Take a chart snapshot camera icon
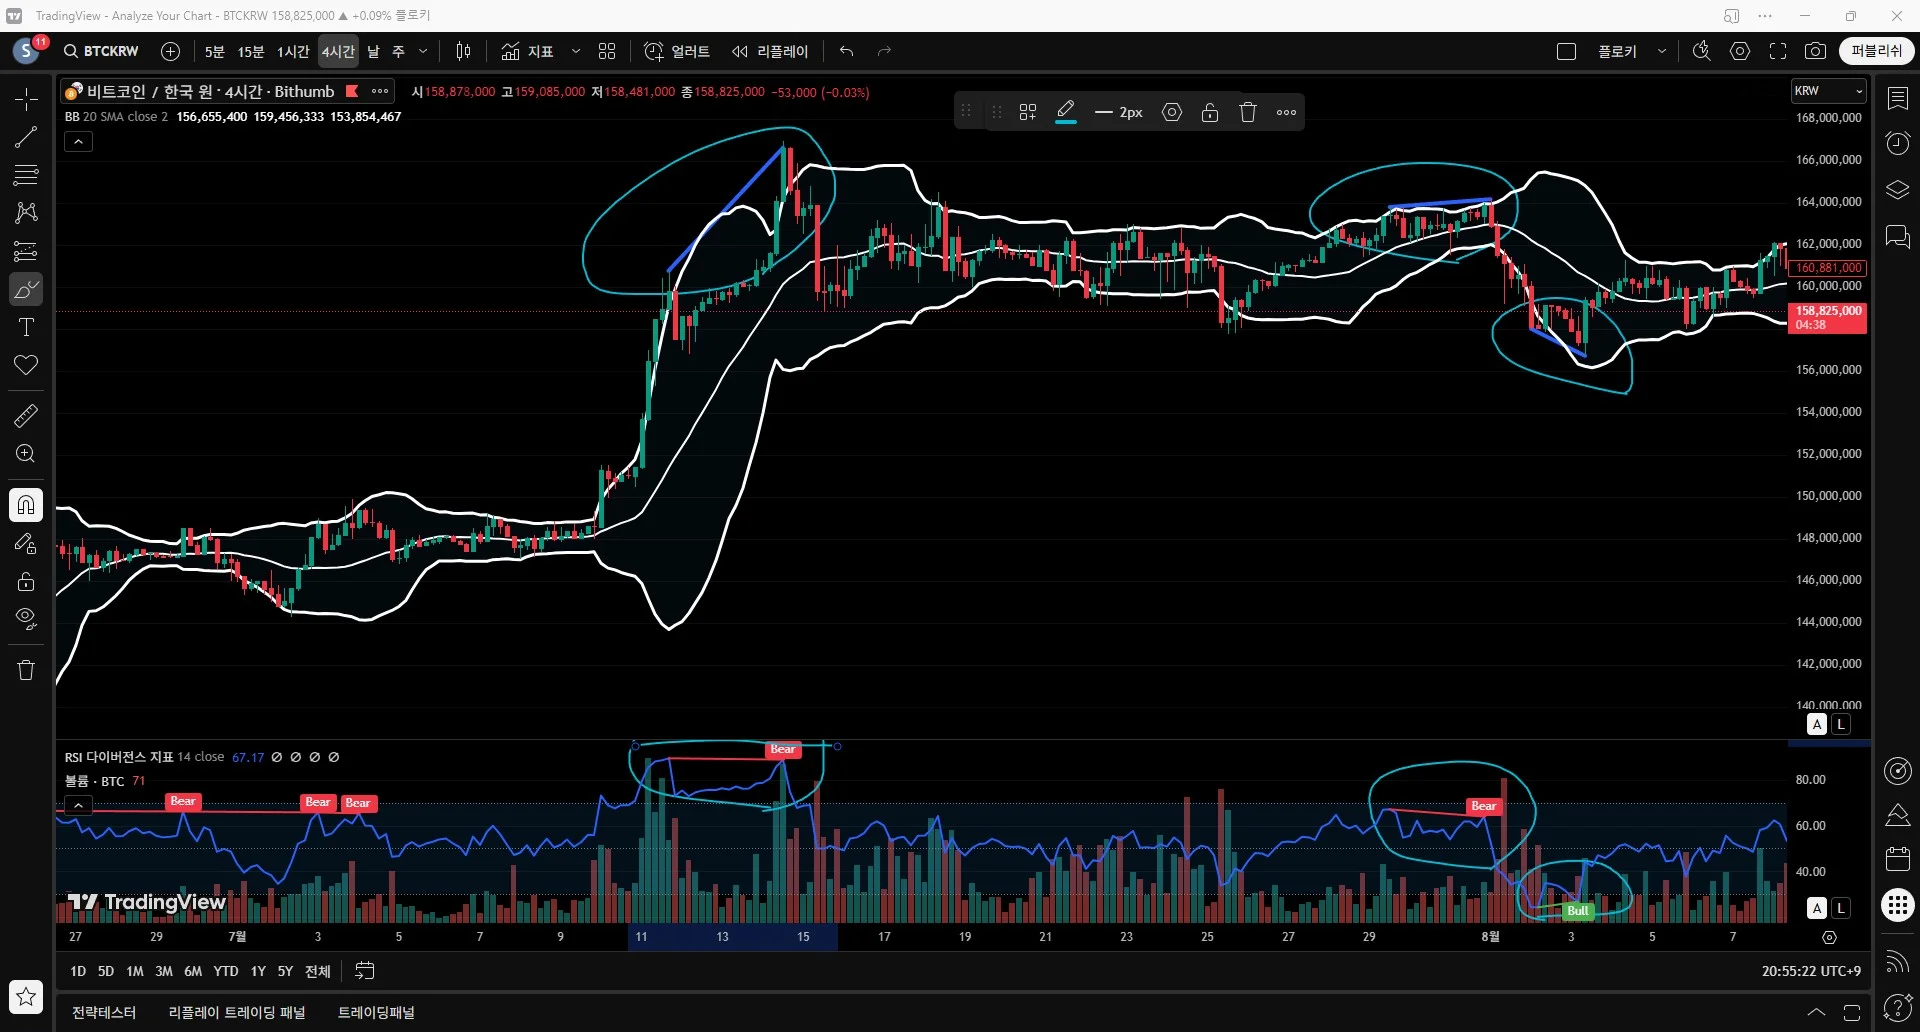Viewport: 1920px width, 1032px height. [1816, 51]
